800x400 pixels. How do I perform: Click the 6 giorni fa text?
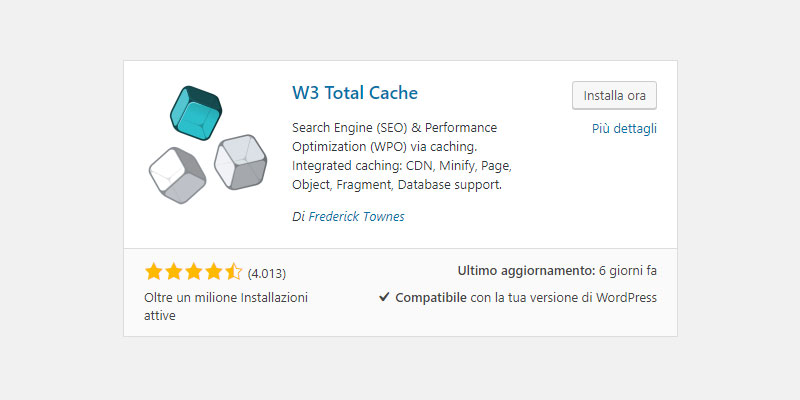tap(628, 271)
